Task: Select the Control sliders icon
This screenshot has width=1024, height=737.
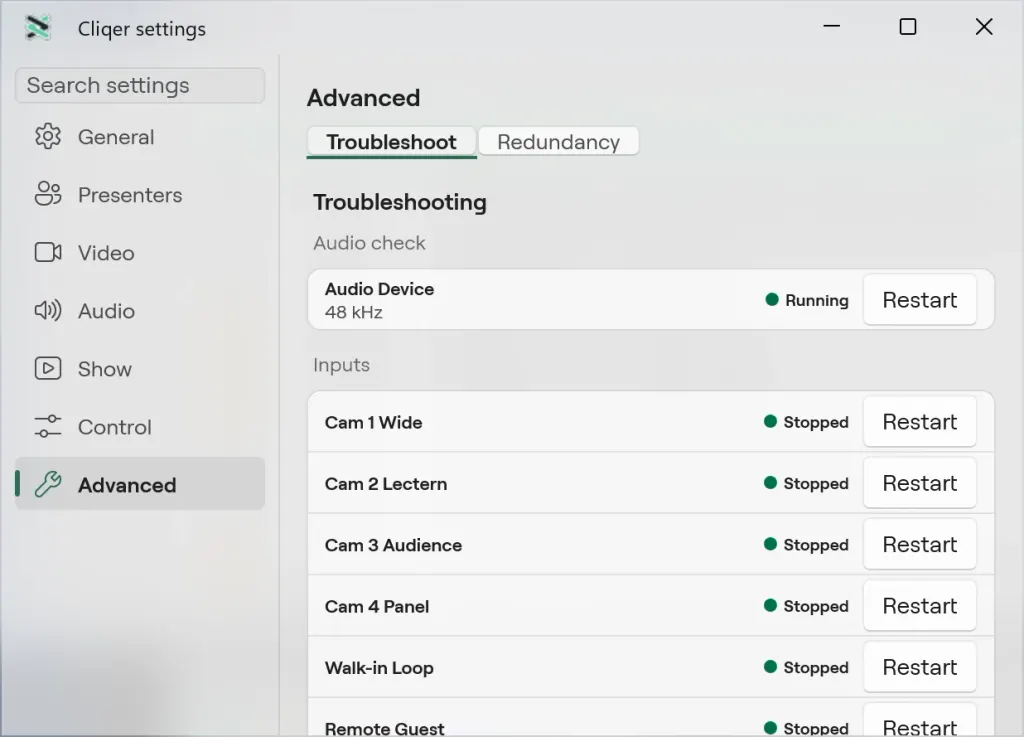Action: pos(48,426)
